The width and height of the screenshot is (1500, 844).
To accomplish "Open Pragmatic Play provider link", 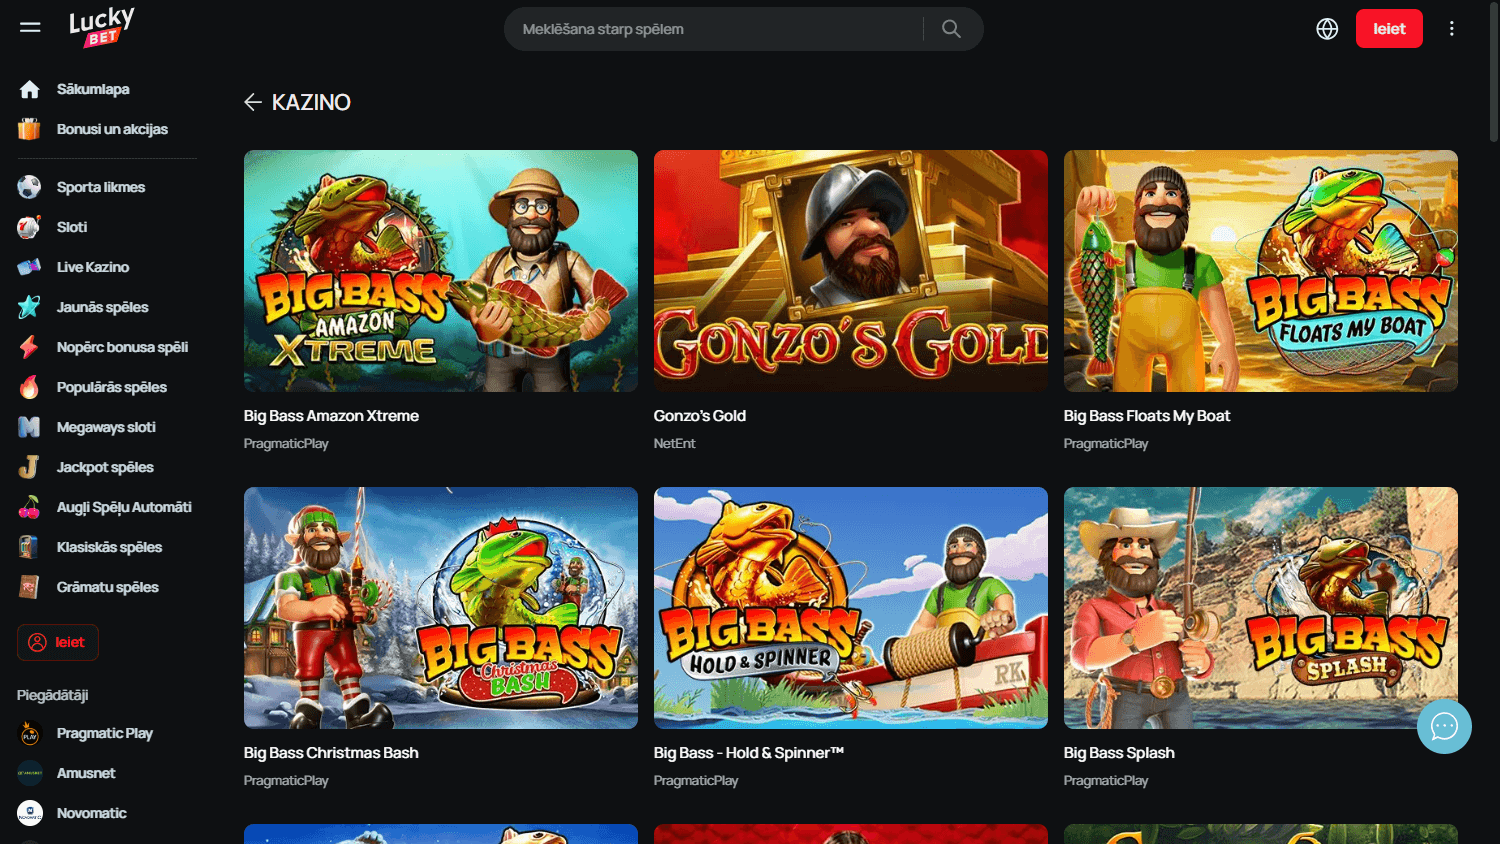I will click(x=105, y=733).
